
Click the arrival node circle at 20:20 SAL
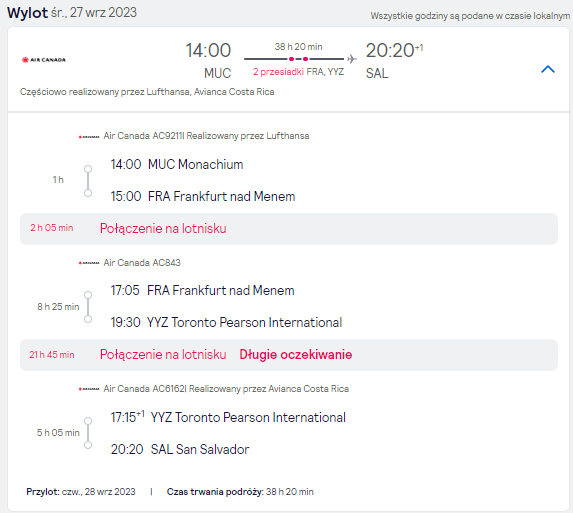[x=88, y=445]
